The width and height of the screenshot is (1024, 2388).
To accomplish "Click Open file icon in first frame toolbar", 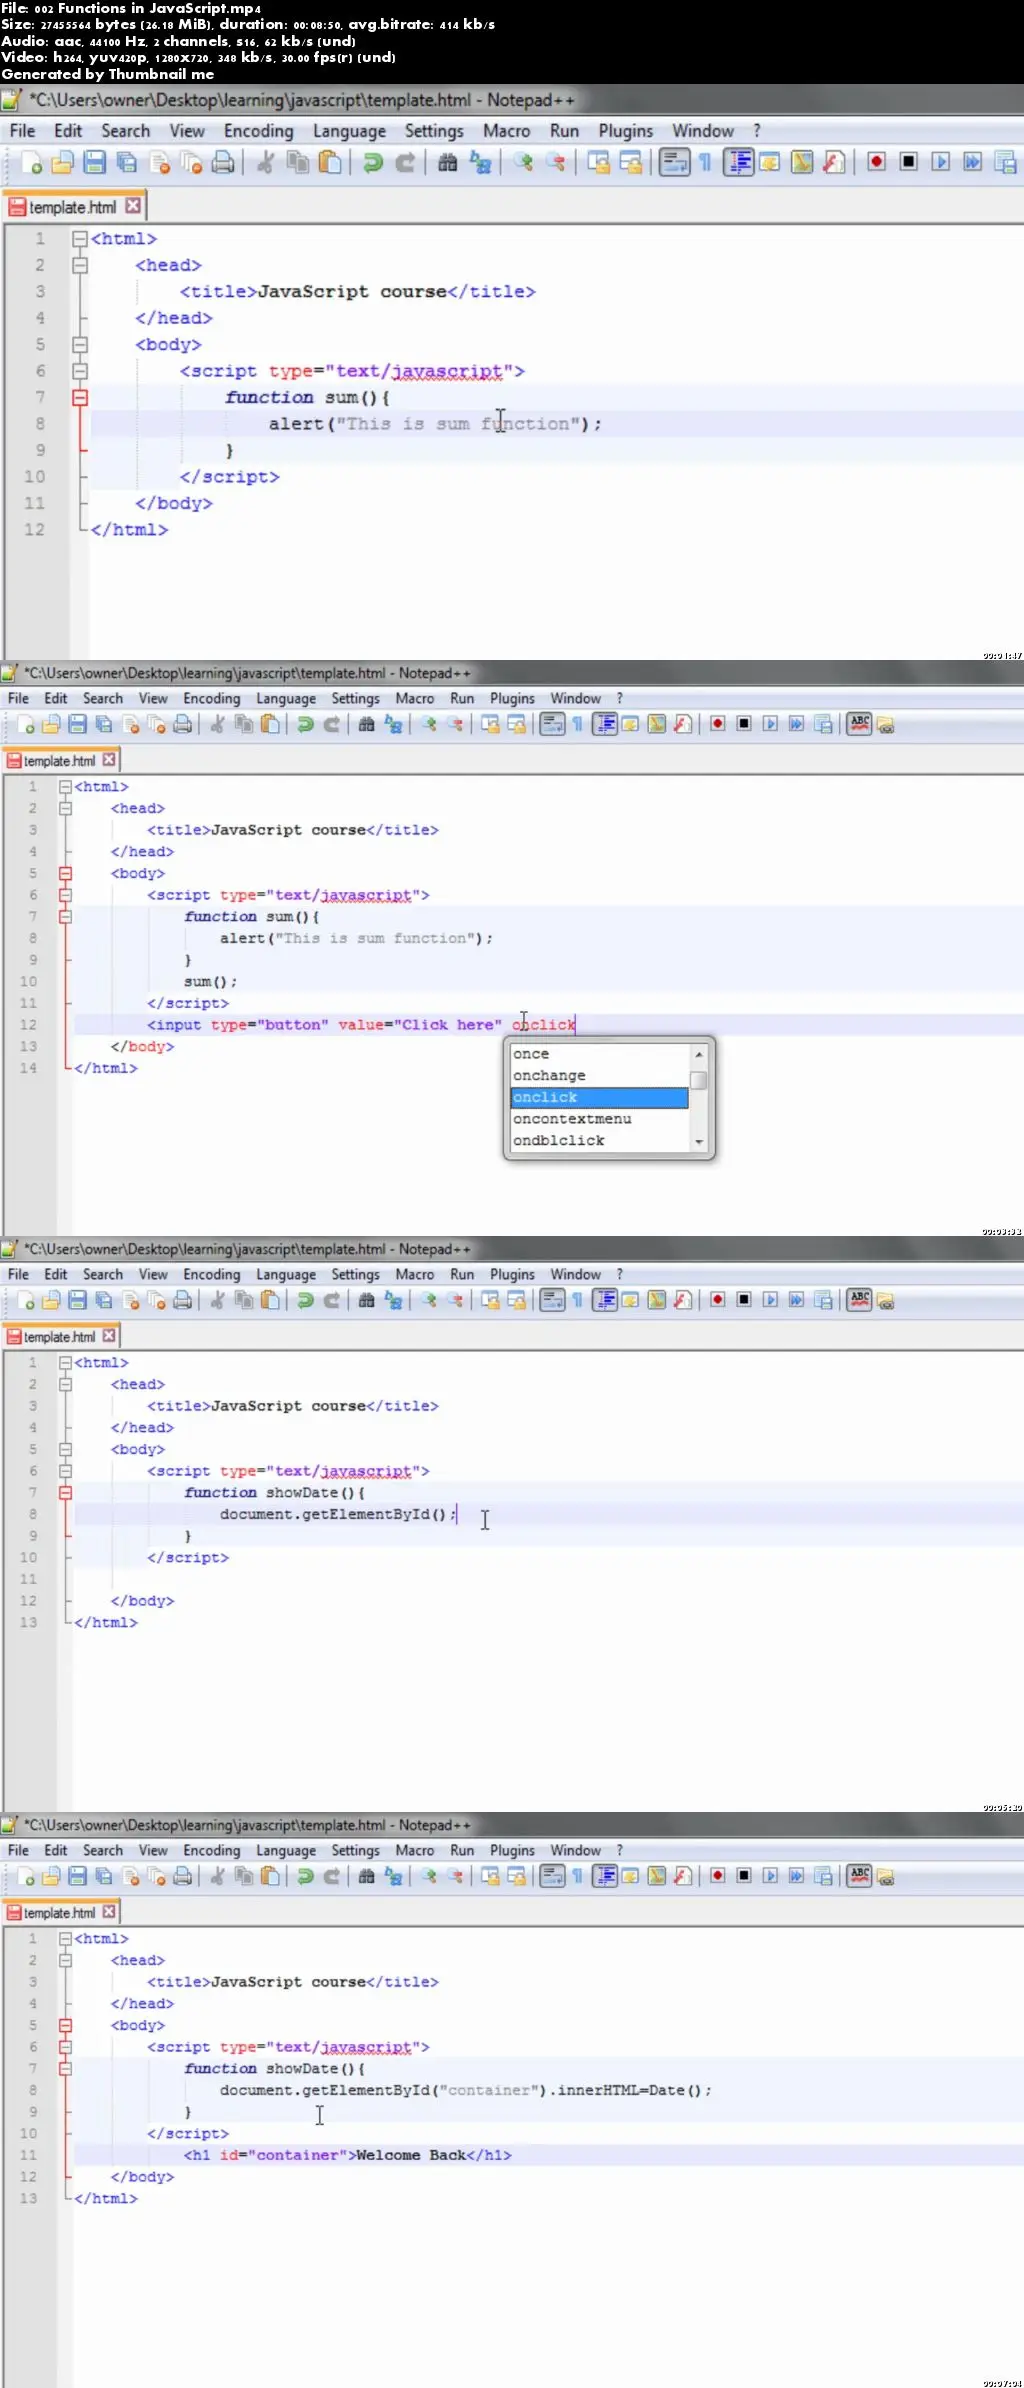I will pos(63,163).
